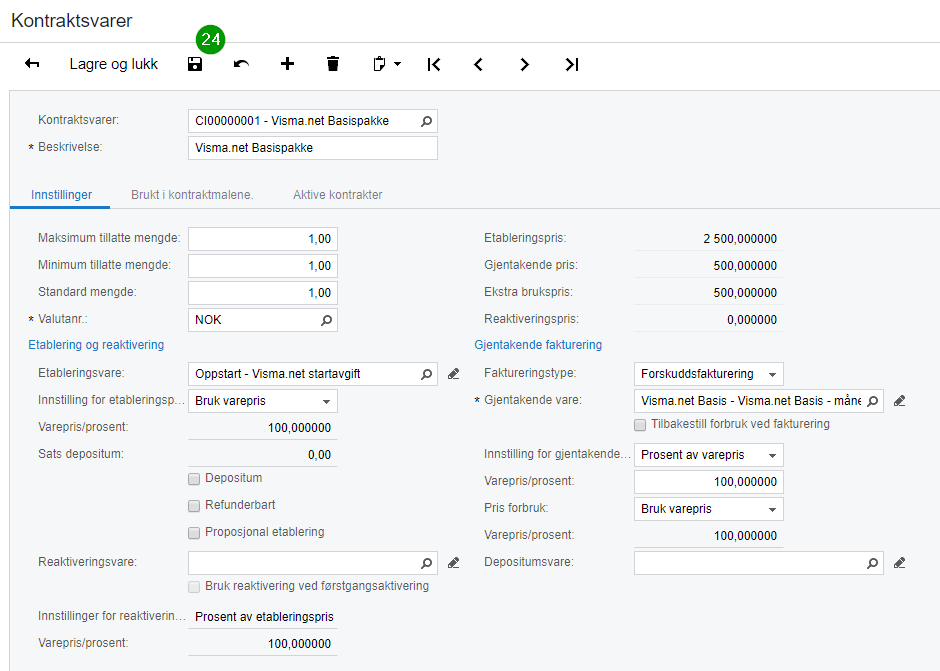
Task: Switch to the Aktive kontrakter tab
Action: click(x=338, y=195)
